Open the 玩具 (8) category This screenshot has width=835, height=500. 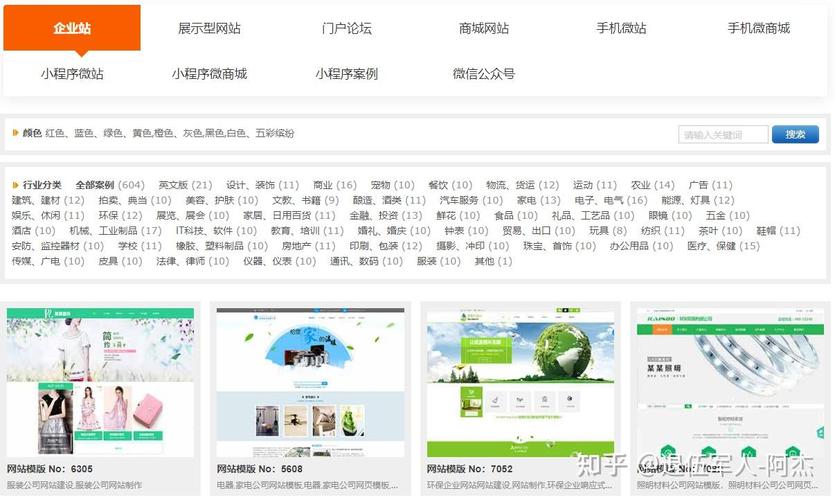point(608,231)
